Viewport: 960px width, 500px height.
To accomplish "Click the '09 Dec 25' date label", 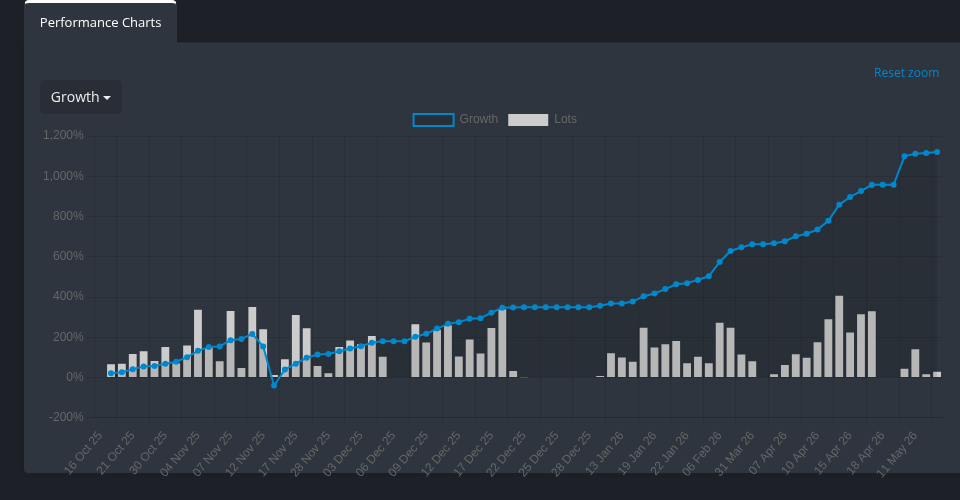I will 408,453.
